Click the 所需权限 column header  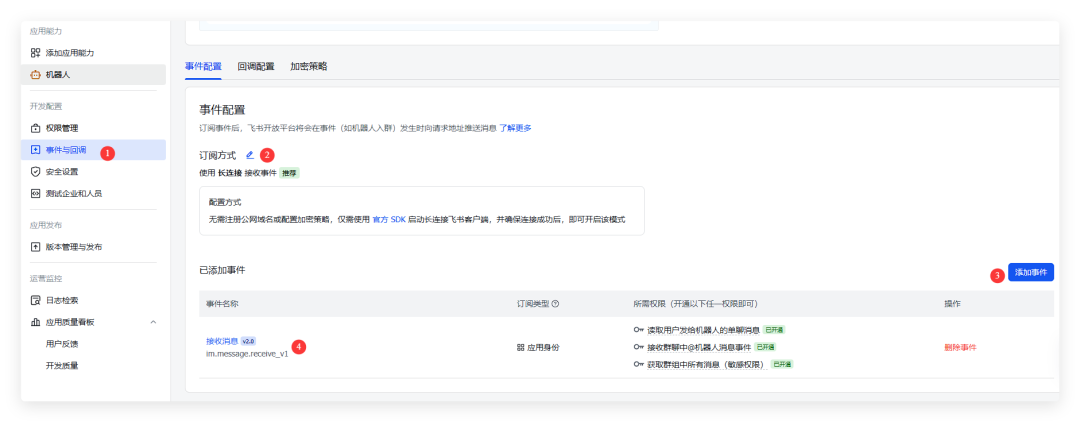point(696,304)
